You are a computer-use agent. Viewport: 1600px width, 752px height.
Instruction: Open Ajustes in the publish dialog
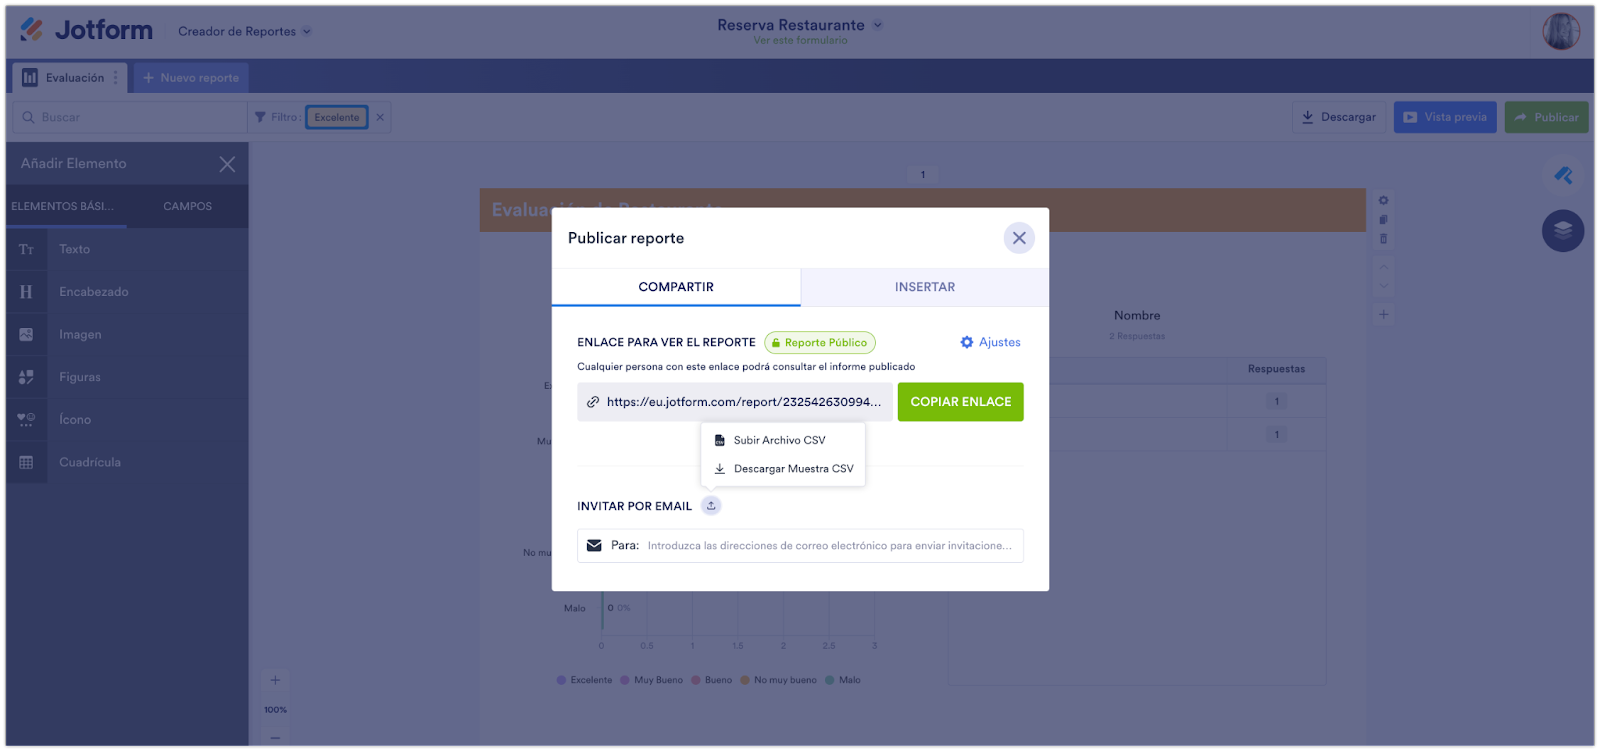(990, 342)
